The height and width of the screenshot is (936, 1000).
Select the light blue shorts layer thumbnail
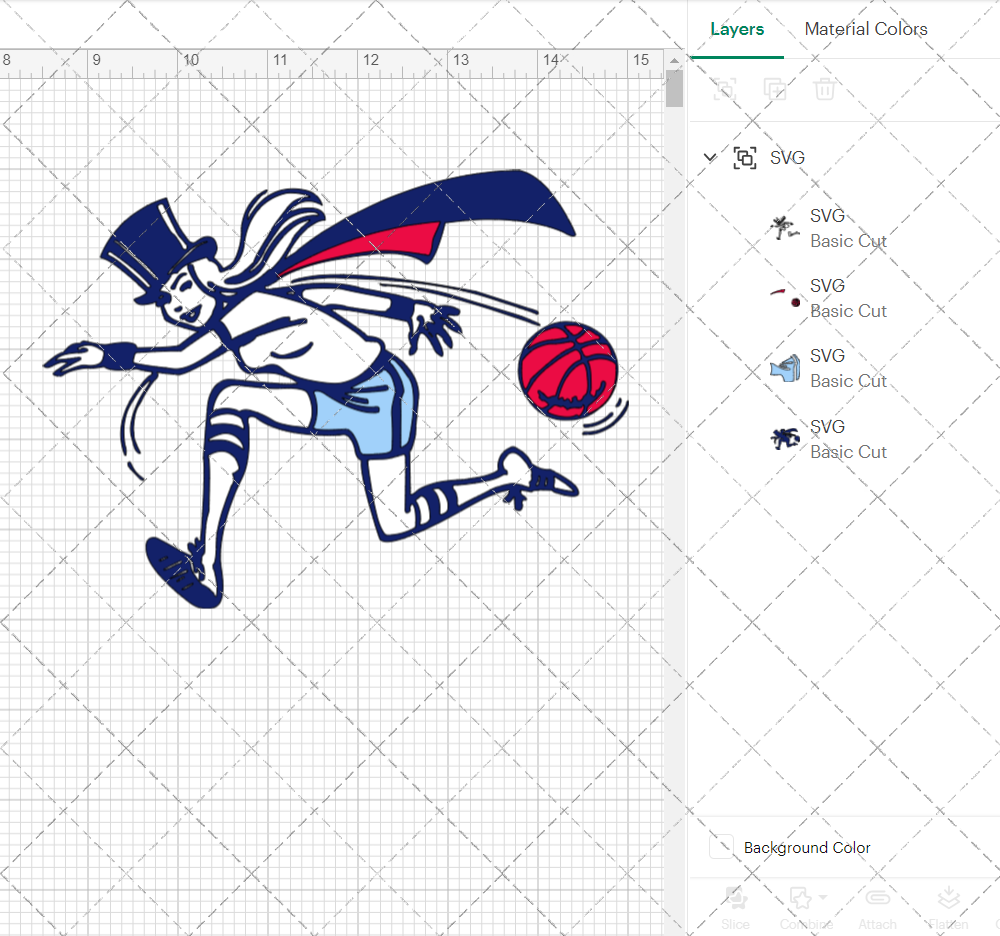(x=785, y=369)
